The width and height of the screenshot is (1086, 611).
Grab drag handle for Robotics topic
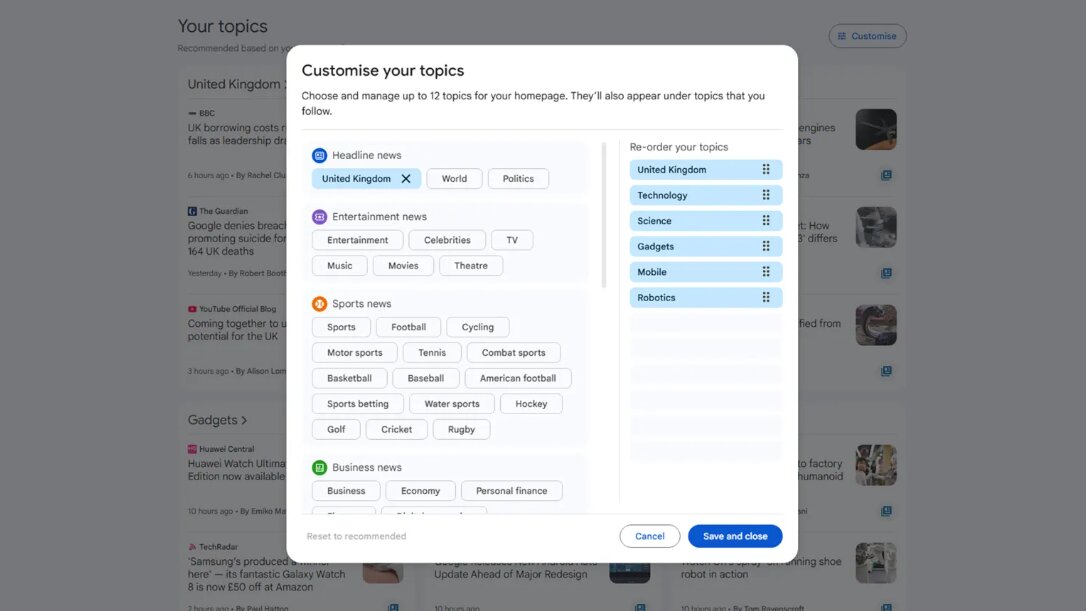(x=766, y=298)
